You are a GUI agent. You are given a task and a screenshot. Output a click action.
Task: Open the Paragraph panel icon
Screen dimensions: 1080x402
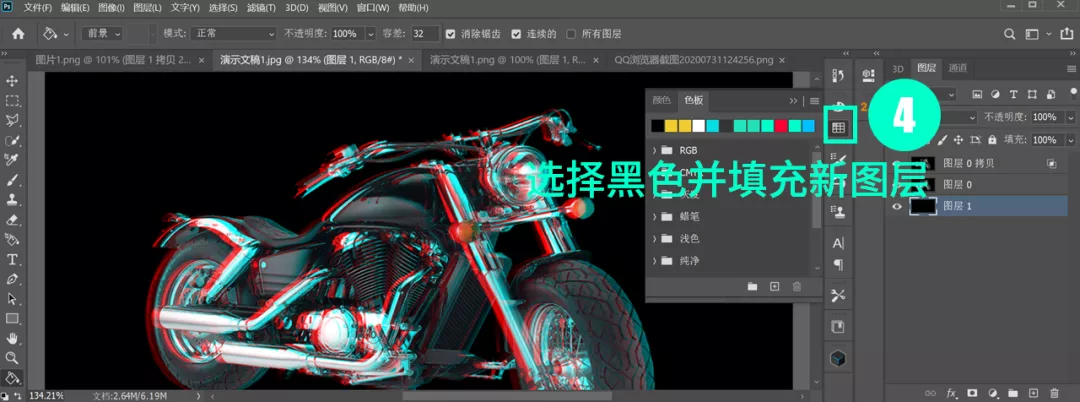(838, 264)
